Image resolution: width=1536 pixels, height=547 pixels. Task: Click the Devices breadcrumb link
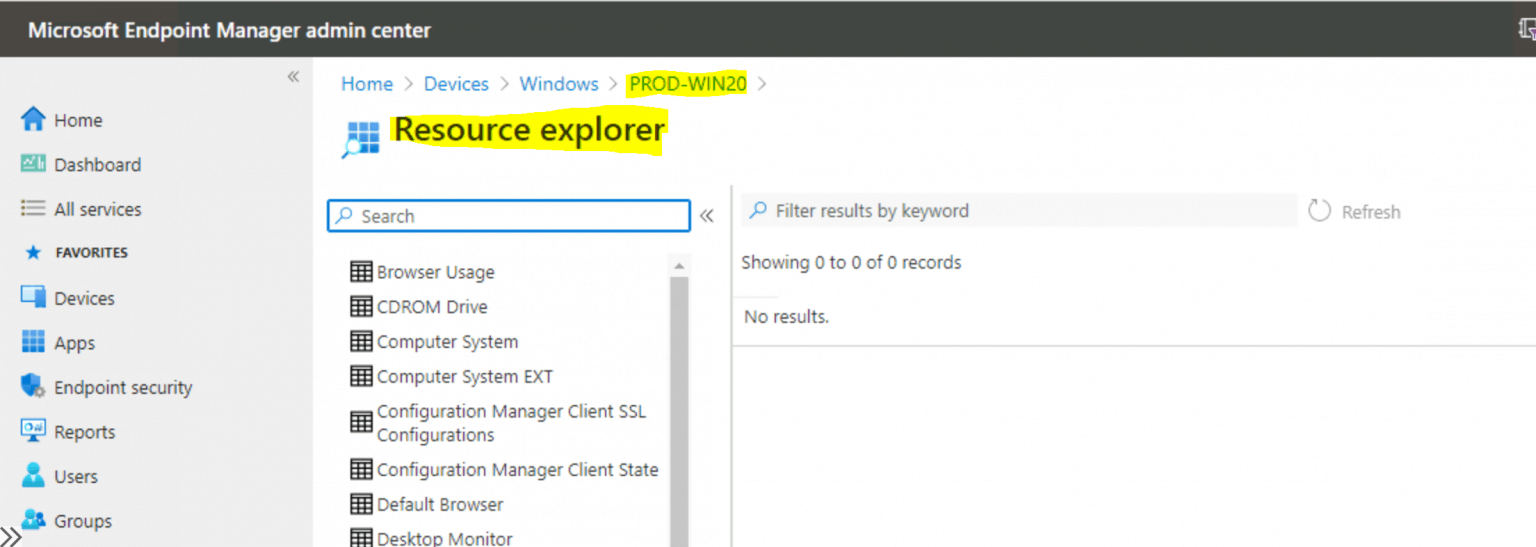pyautogui.click(x=456, y=84)
